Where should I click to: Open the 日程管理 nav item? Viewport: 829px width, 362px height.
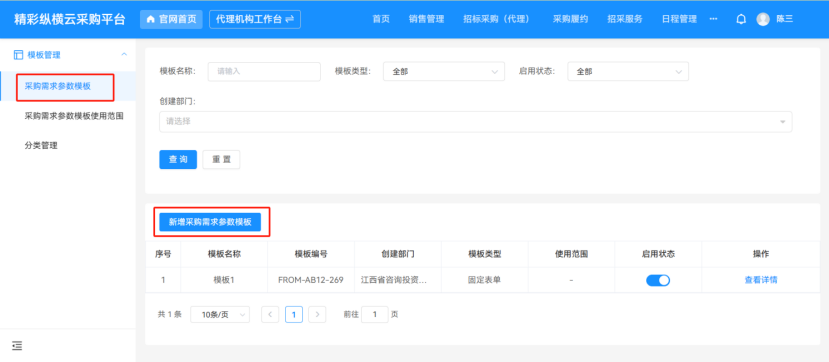tap(679, 19)
